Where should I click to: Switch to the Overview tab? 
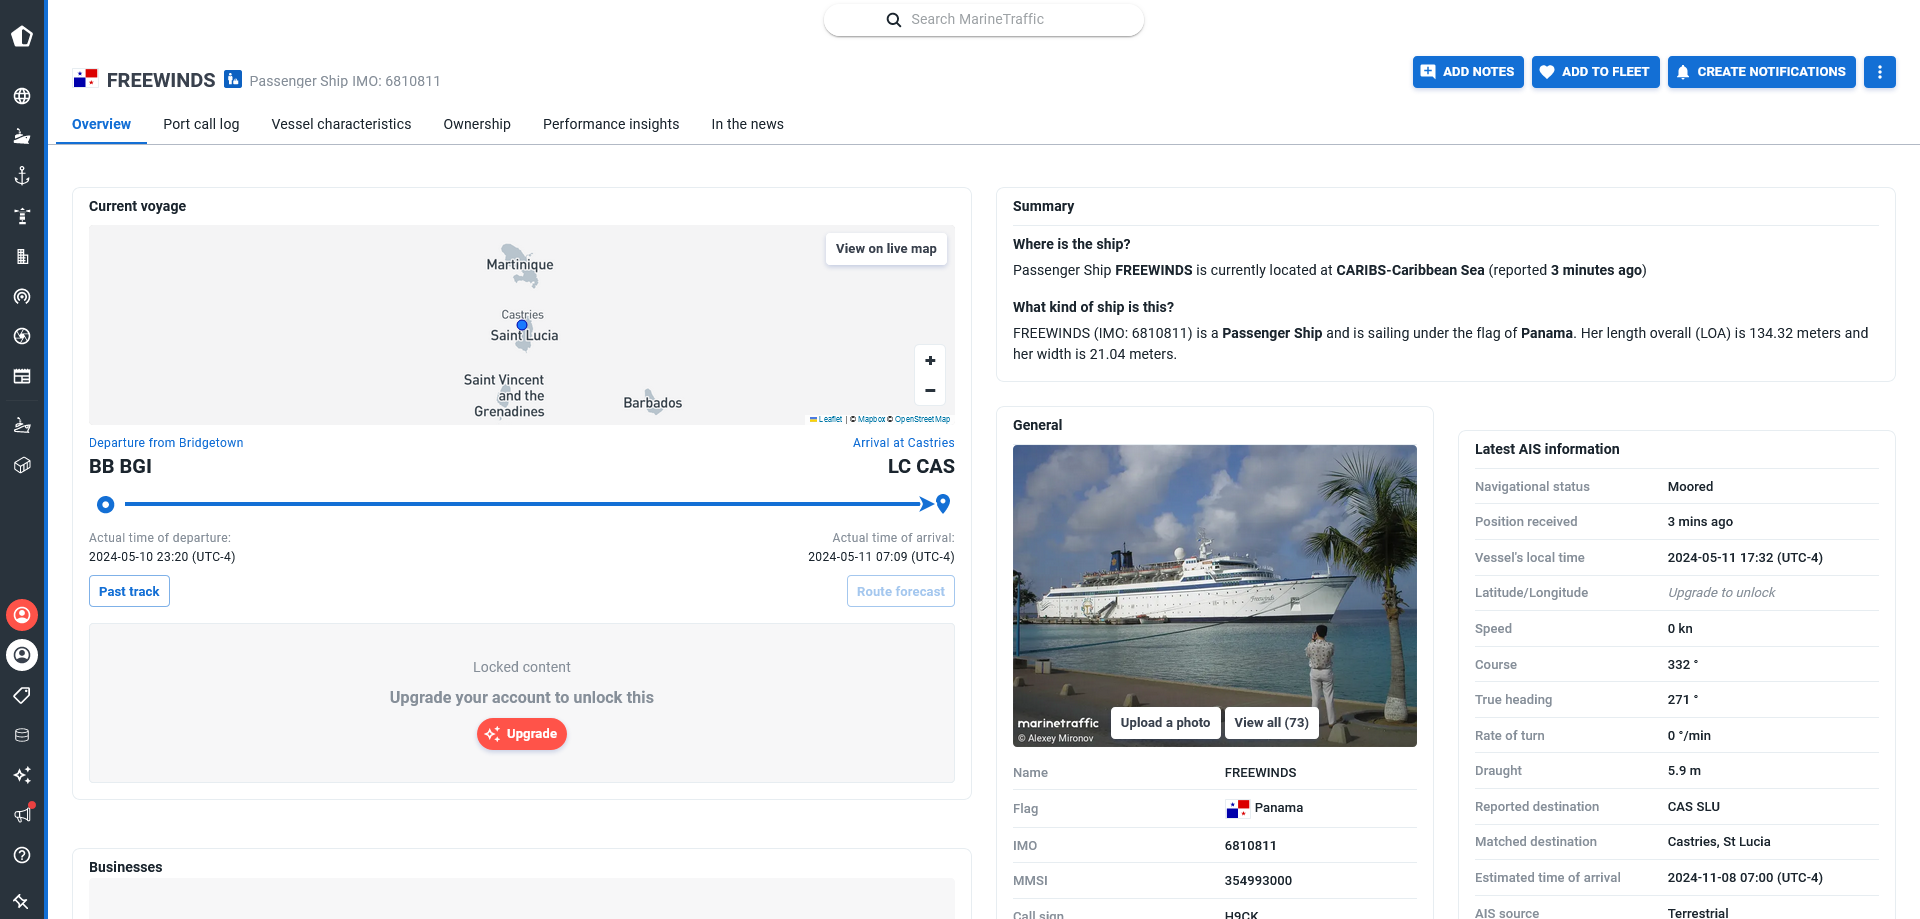pyautogui.click(x=101, y=124)
